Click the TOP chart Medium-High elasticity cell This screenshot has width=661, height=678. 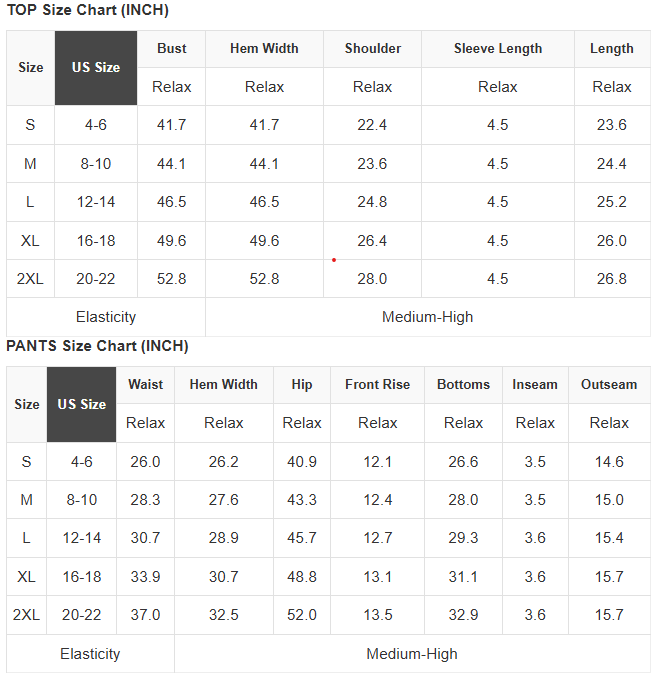(x=428, y=317)
